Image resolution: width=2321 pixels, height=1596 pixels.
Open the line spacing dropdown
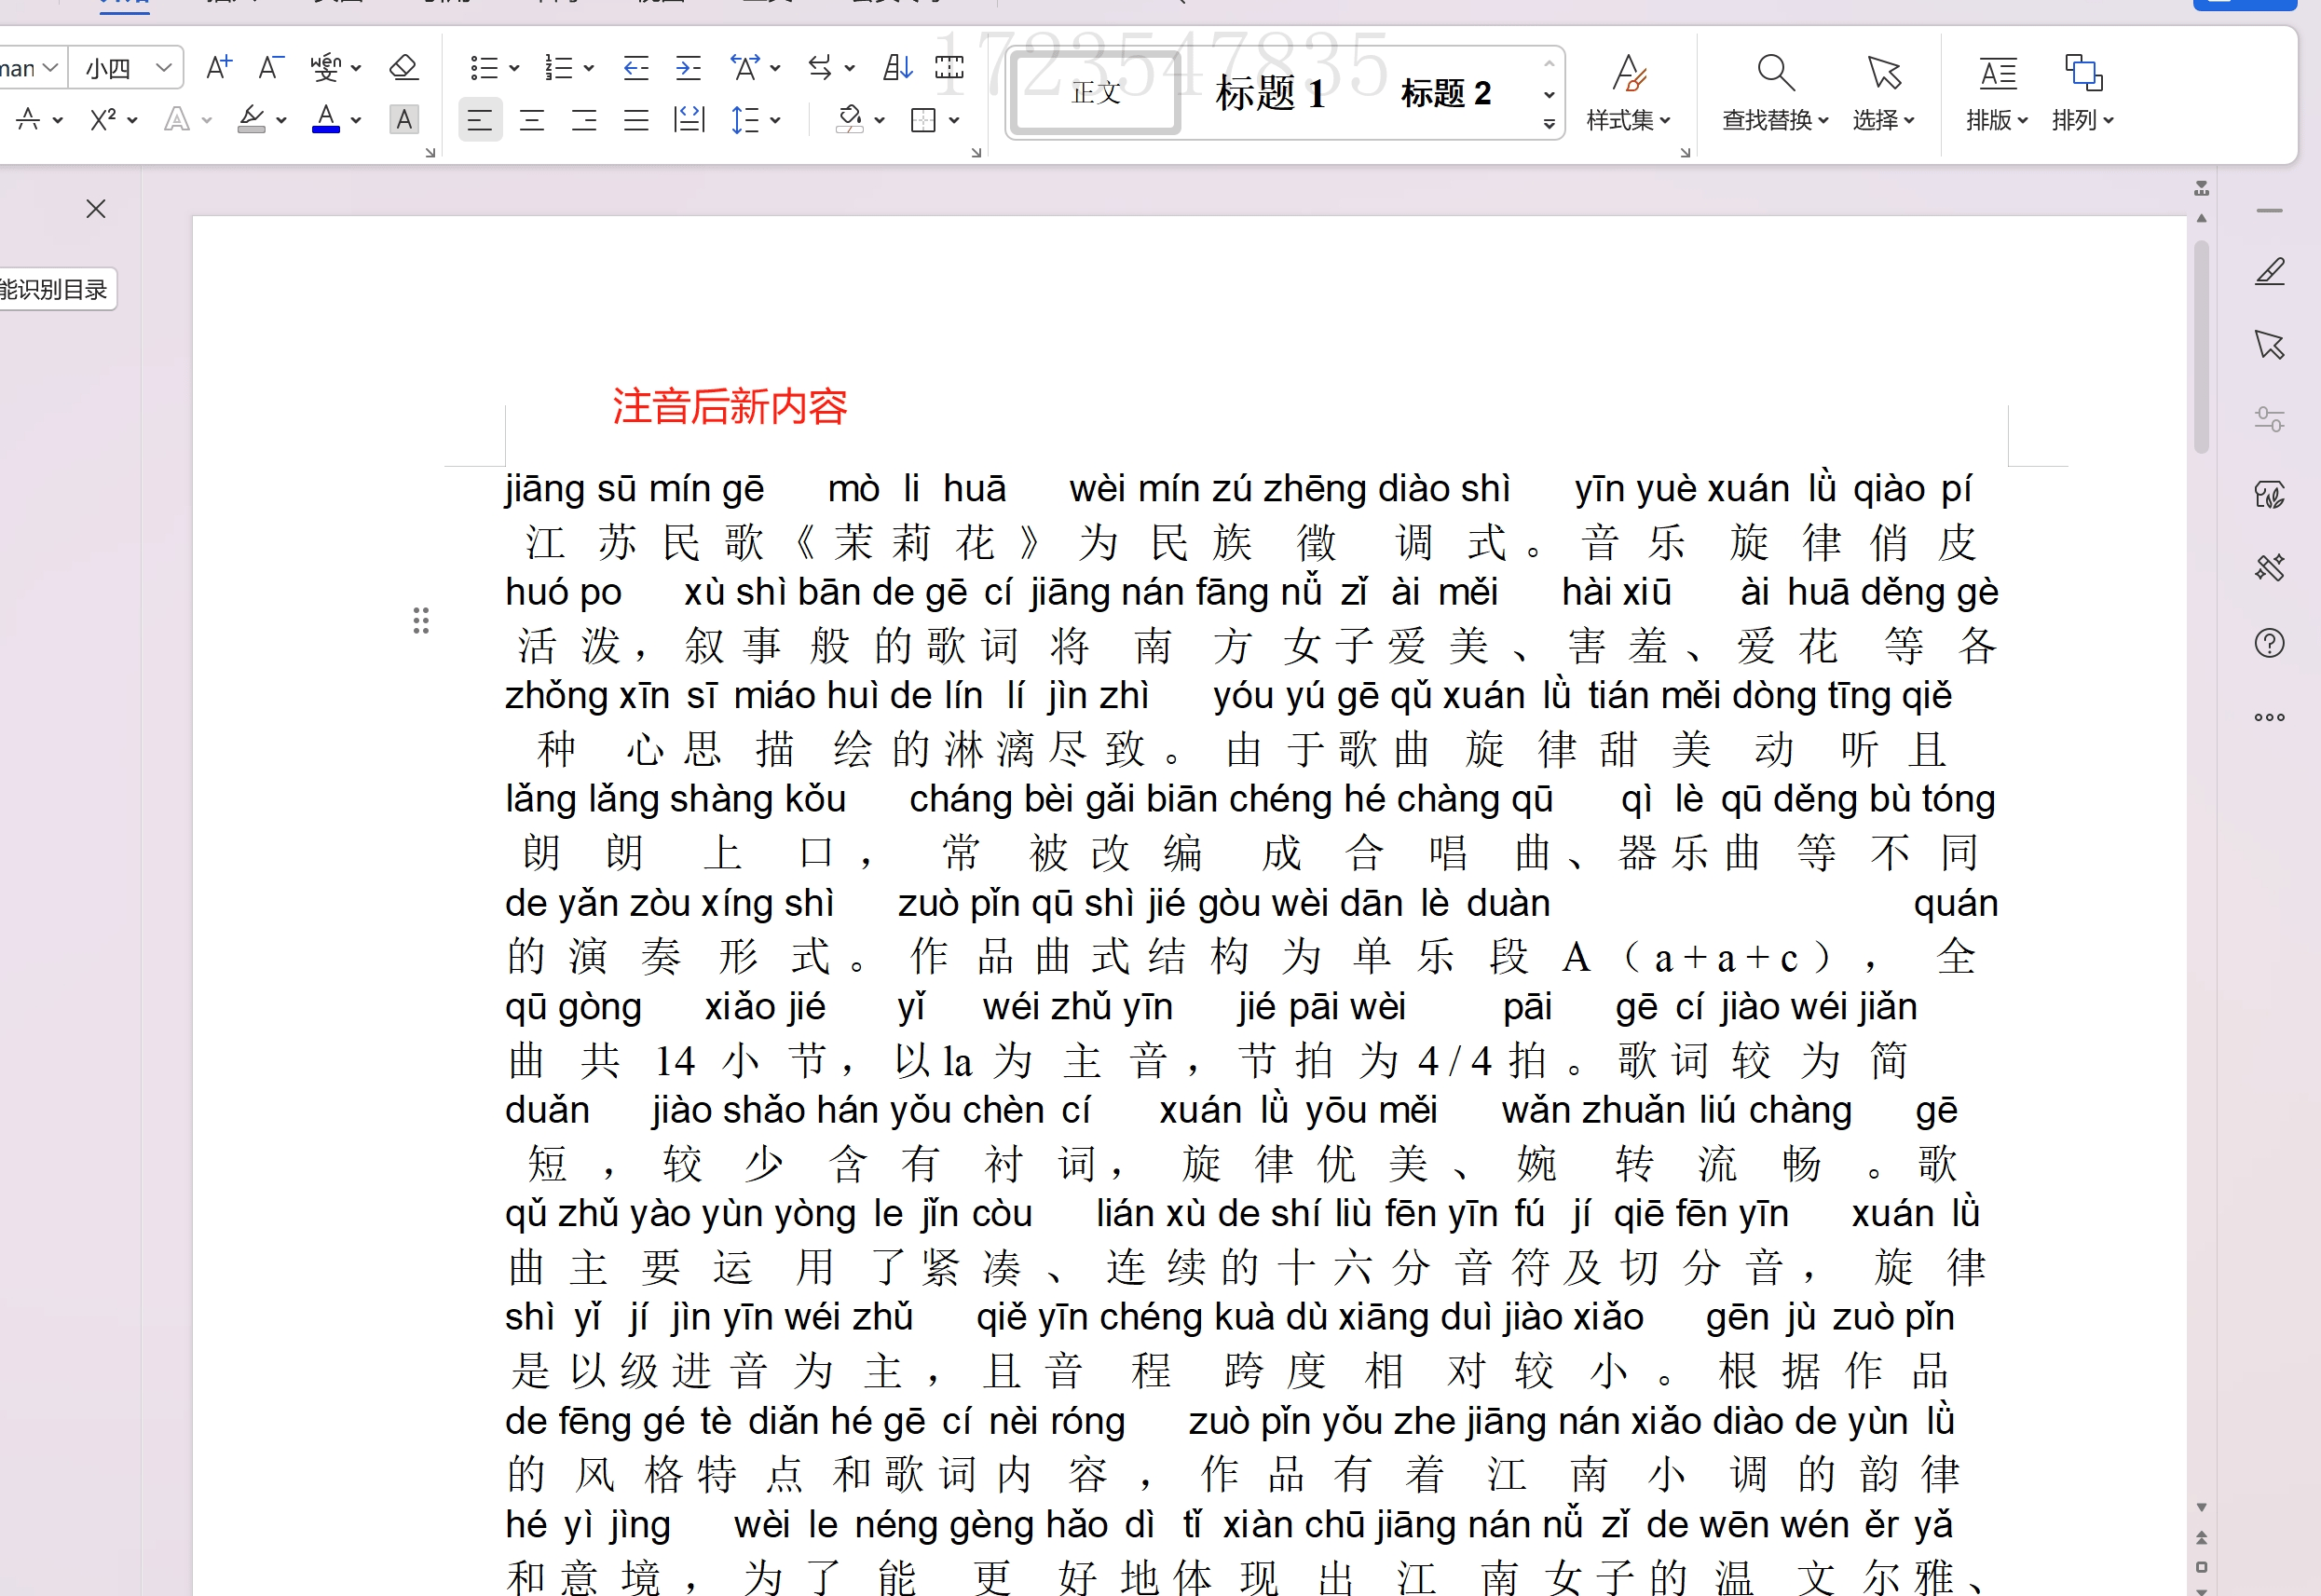click(x=748, y=120)
